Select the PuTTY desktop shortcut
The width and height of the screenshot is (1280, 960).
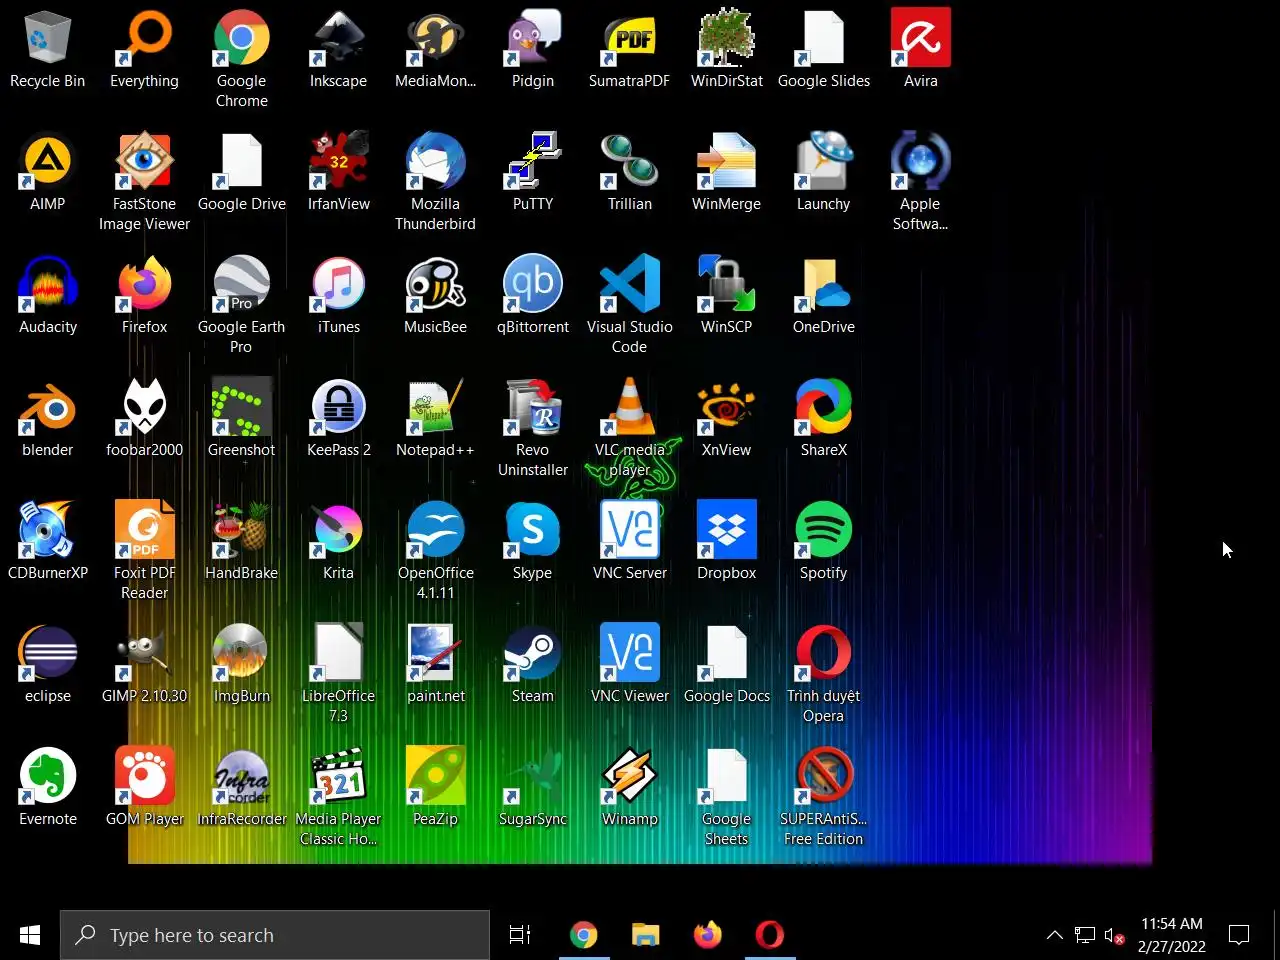coord(533,162)
